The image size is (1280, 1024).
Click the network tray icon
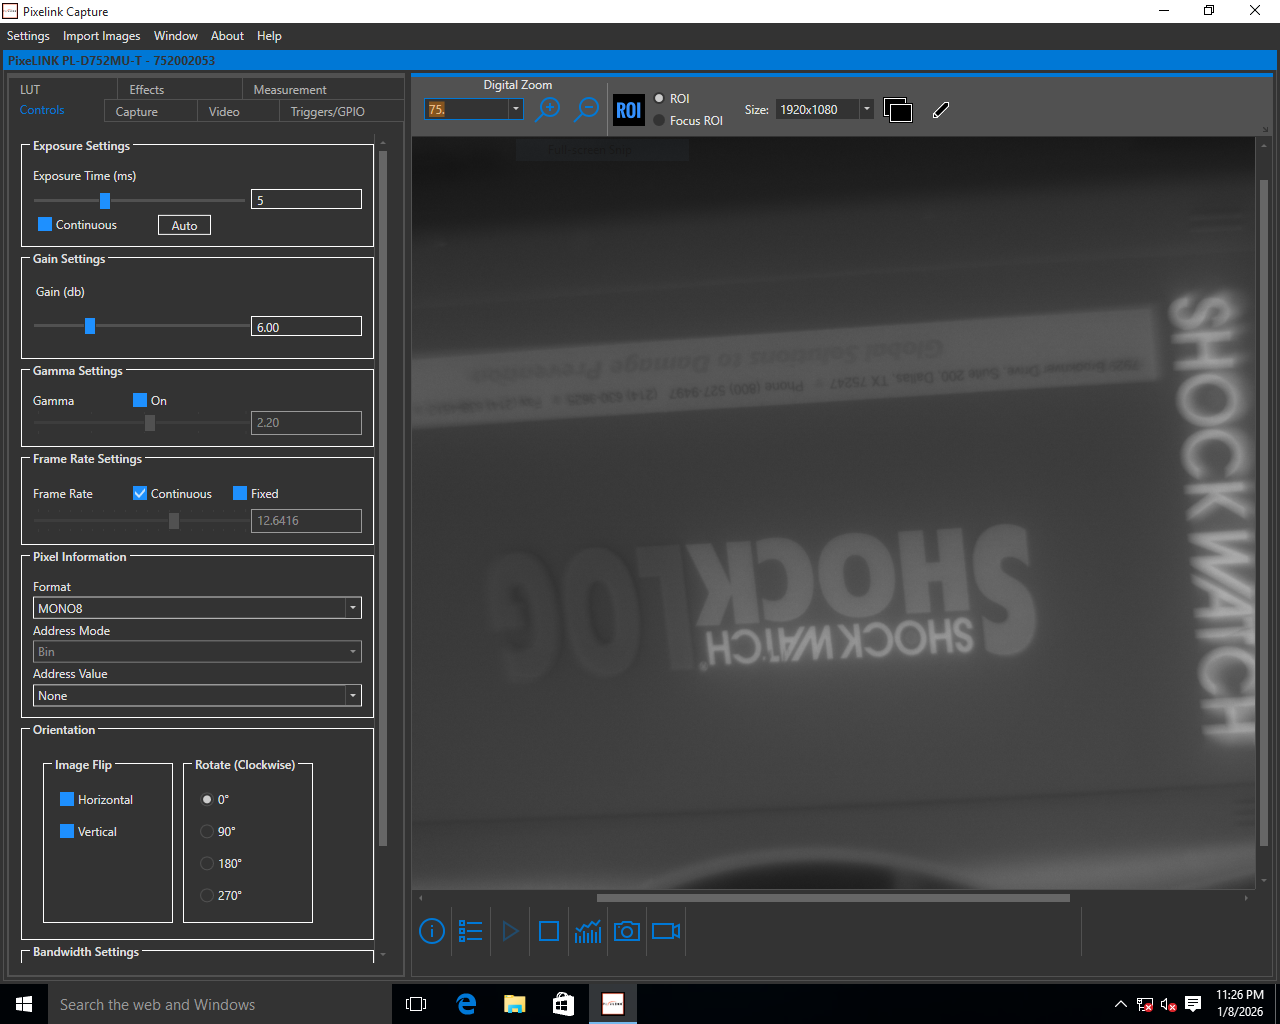(x=1145, y=1004)
